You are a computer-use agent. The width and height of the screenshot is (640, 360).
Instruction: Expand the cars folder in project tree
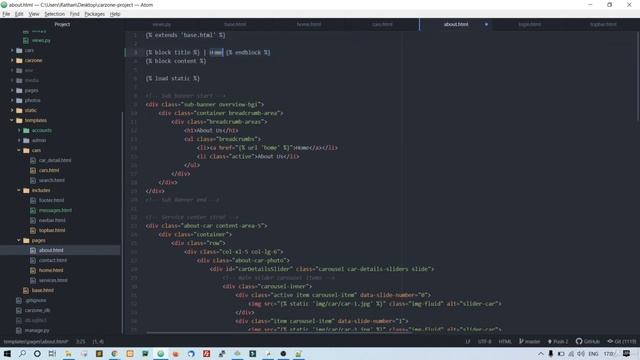coord(12,50)
